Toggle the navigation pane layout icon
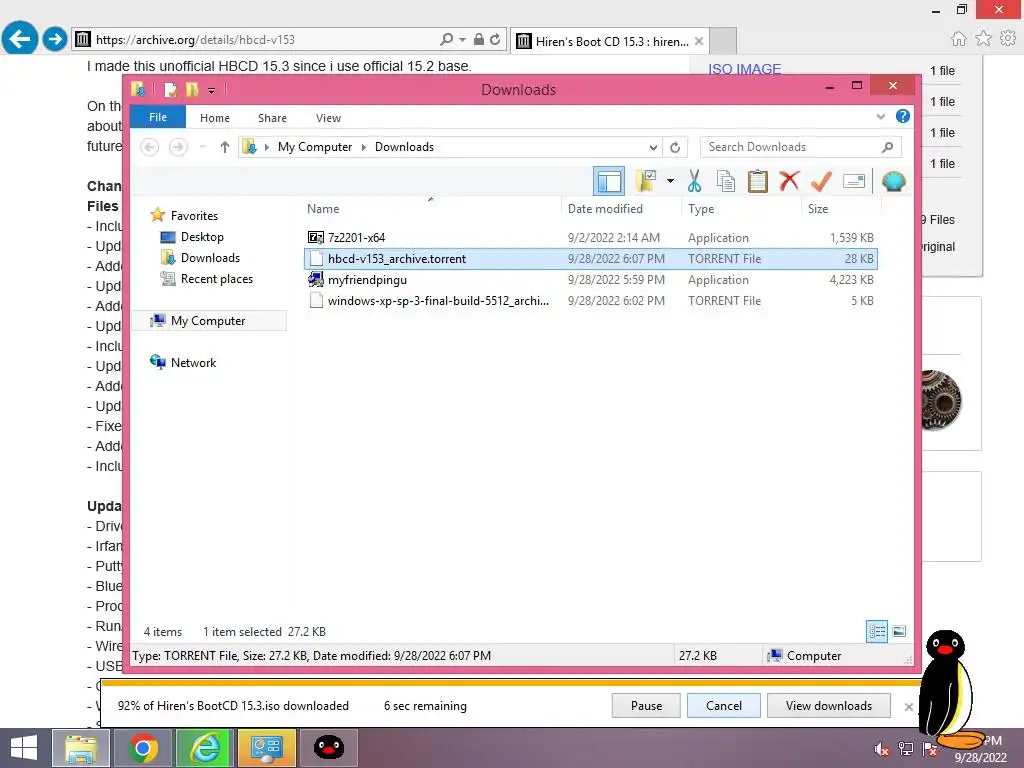 click(609, 181)
